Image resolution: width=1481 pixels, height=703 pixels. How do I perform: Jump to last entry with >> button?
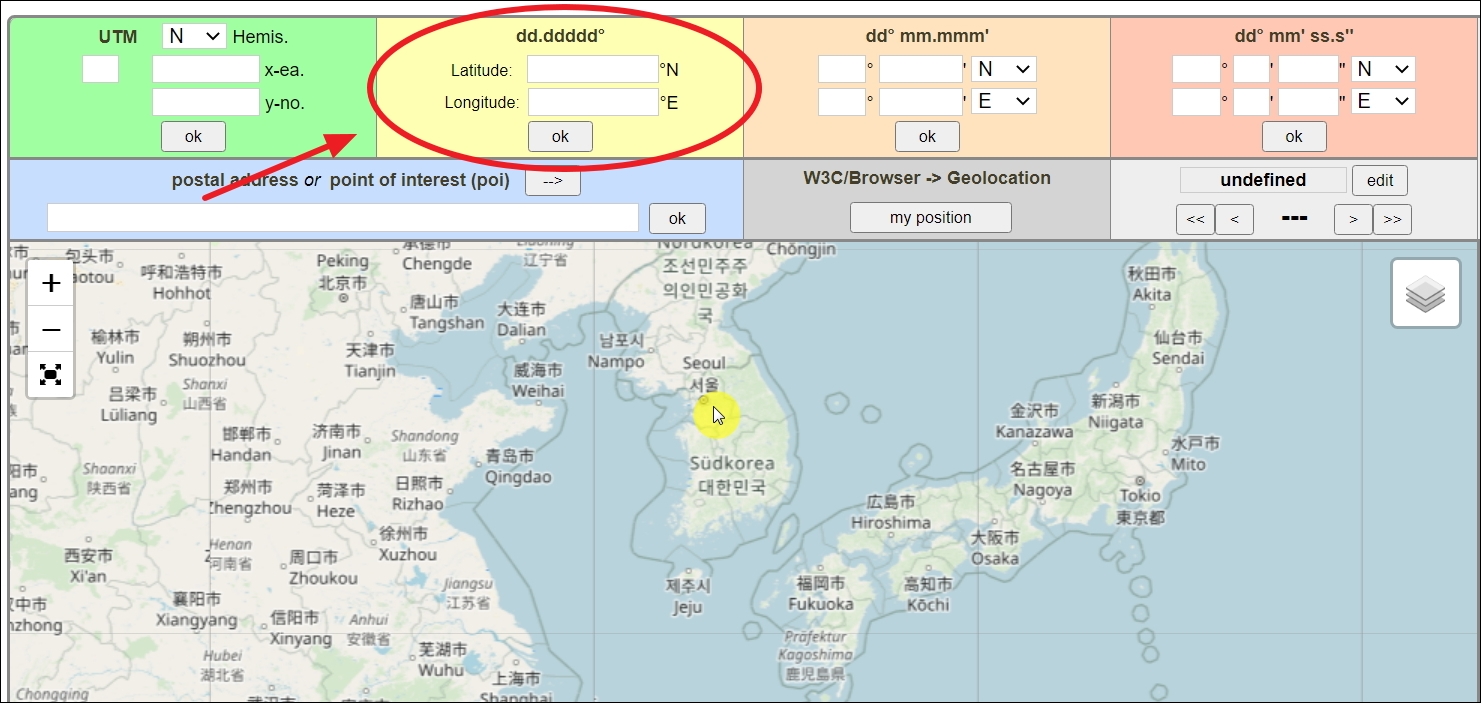(1392, 219)
